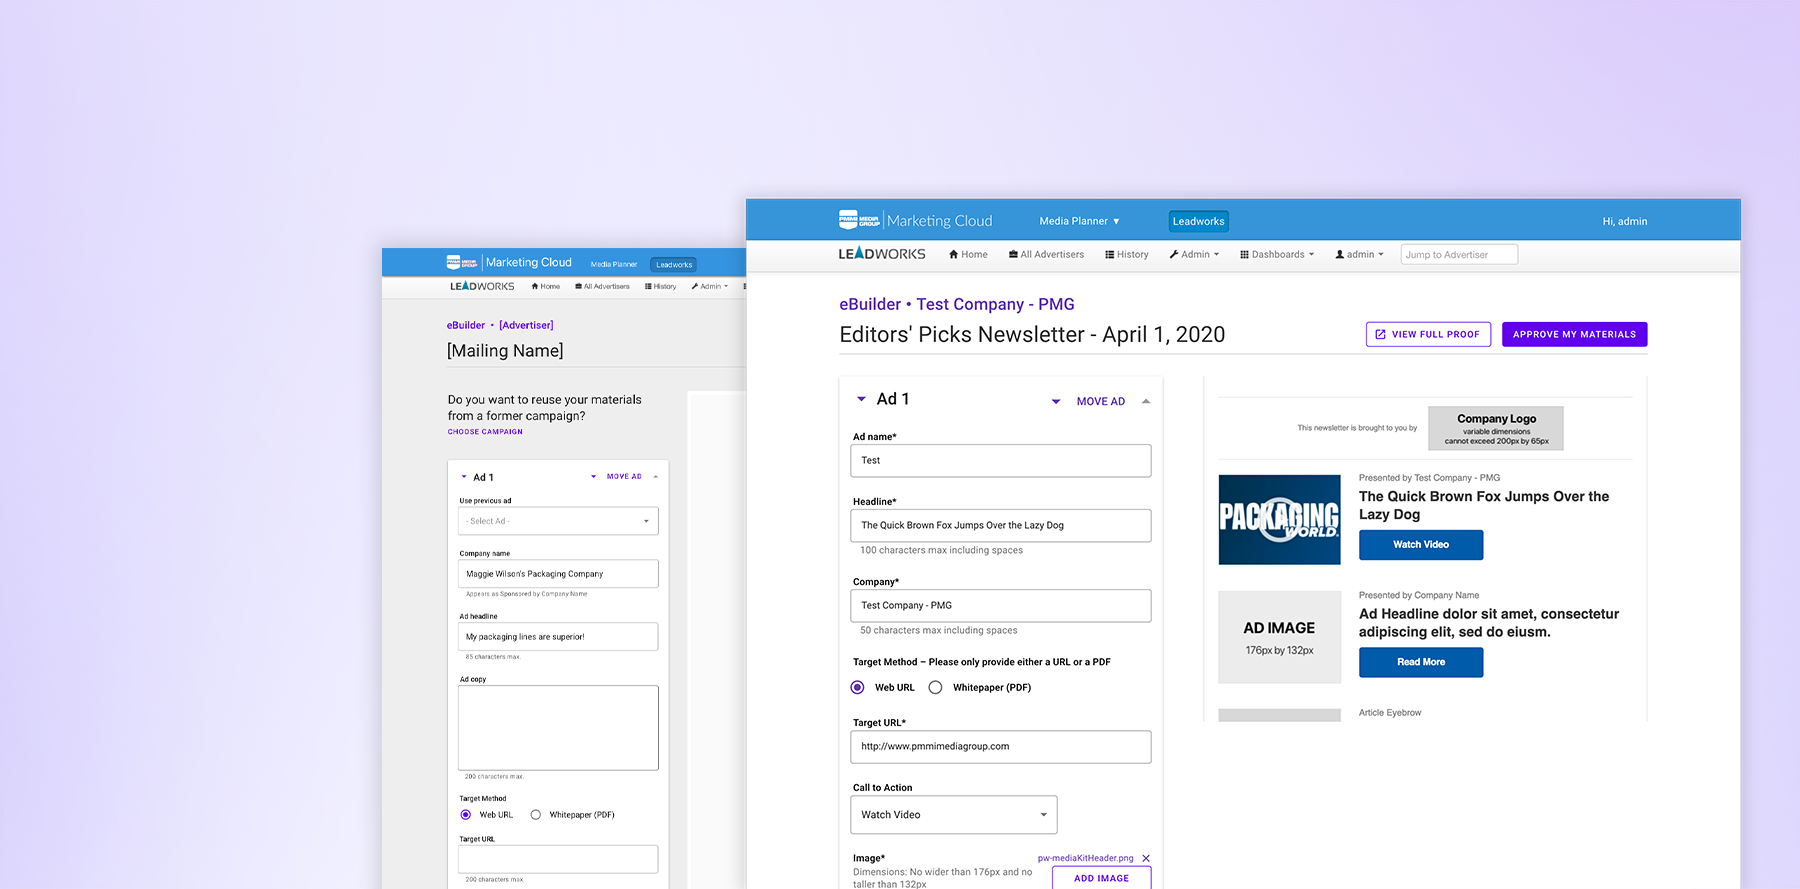Screen dimensions: 1800x889
Task: Open the Select Ad dropdown in the back window
Action: click(558, 521)
